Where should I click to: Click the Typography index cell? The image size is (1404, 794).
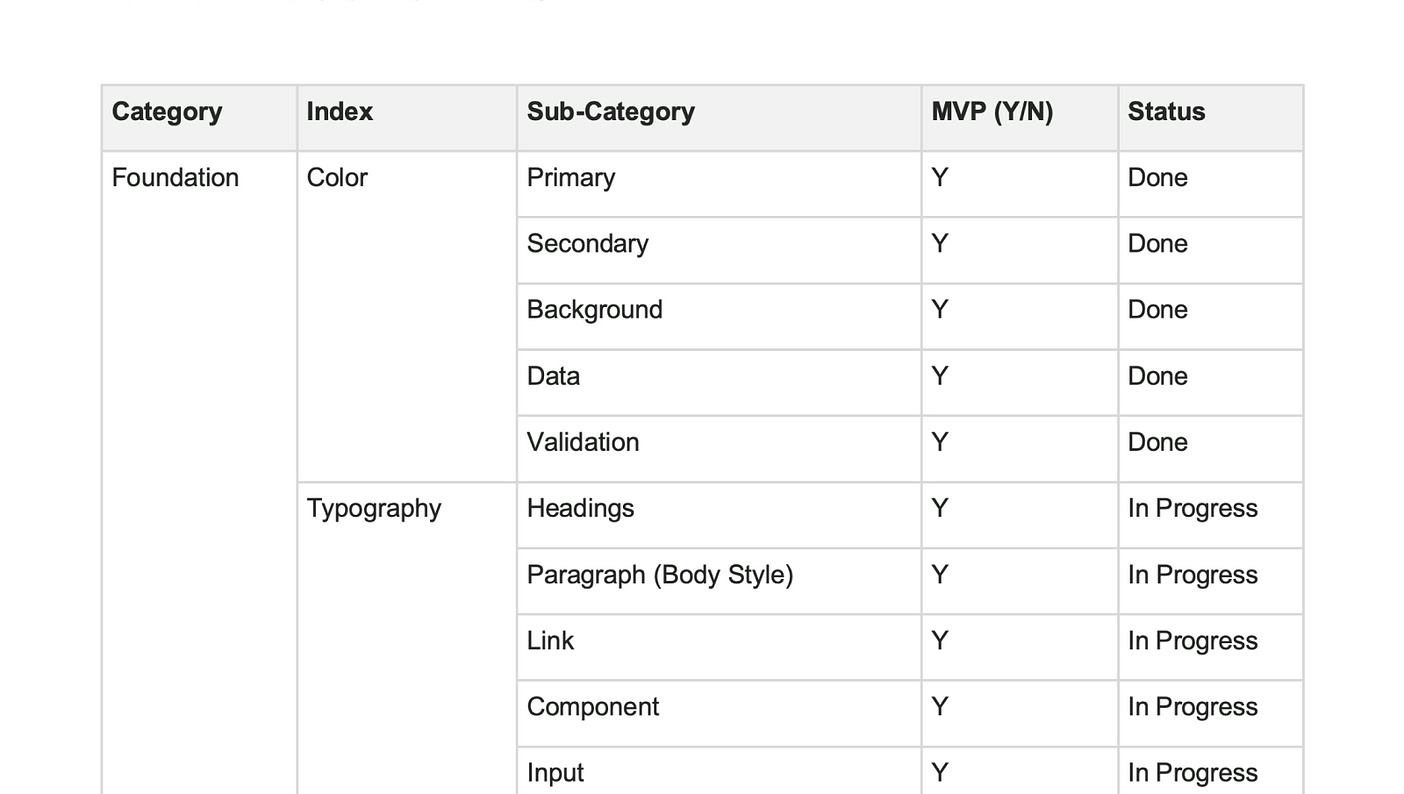pos(407,638)
